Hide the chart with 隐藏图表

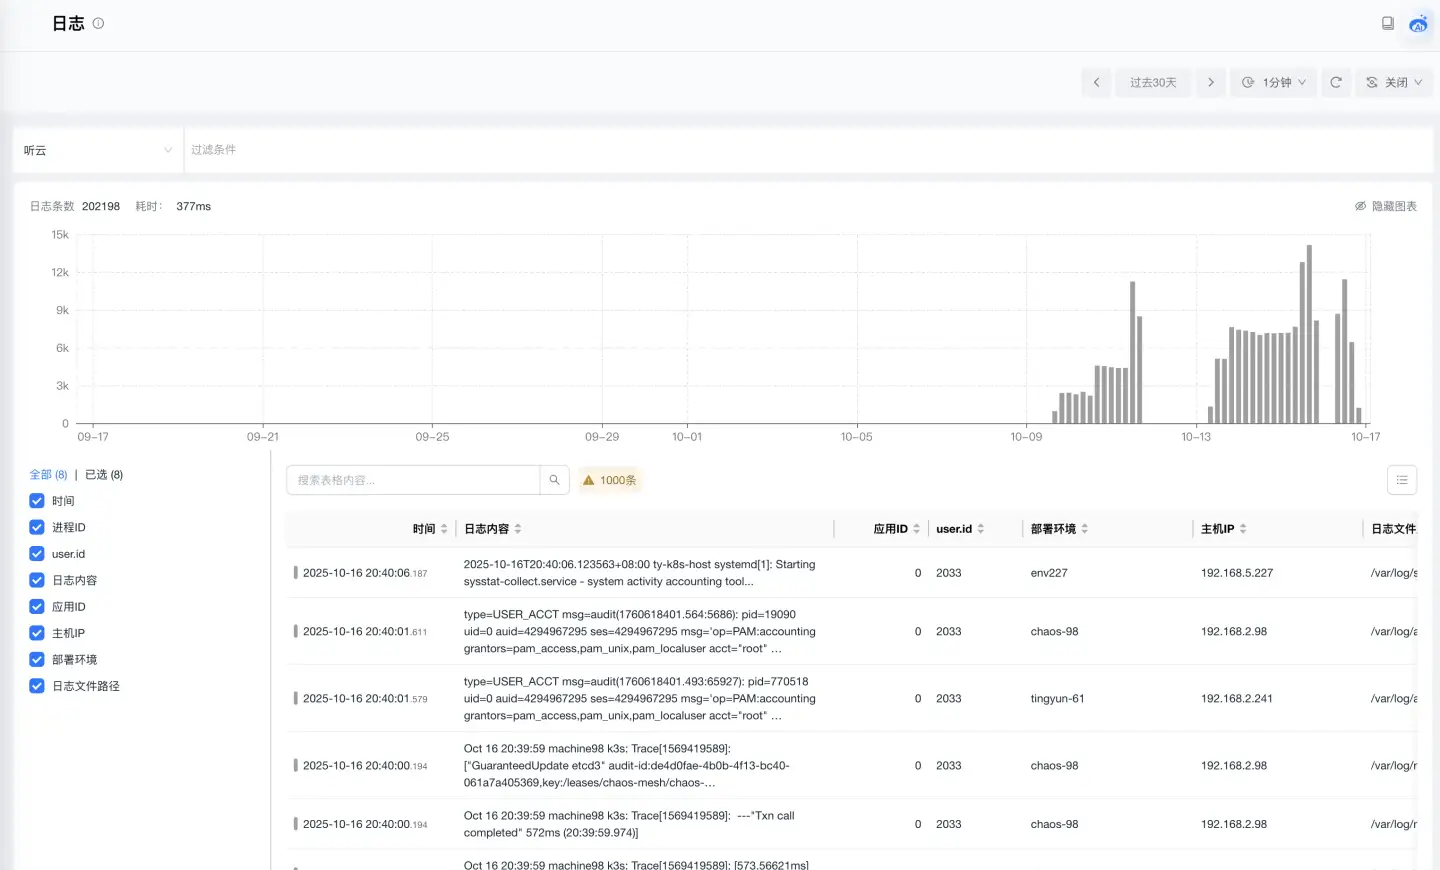pos(1386,206)
